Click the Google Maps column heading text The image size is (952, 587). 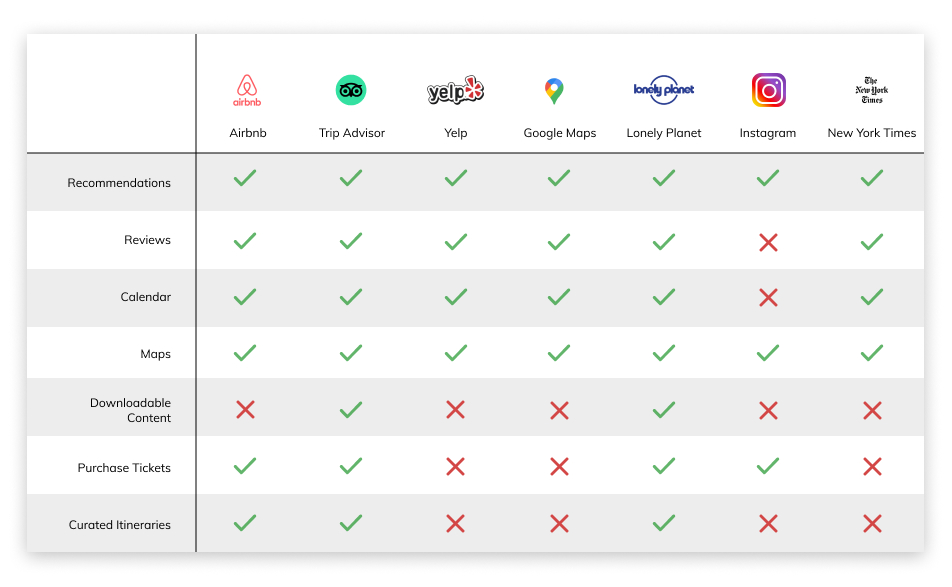[x=560, y=133]
